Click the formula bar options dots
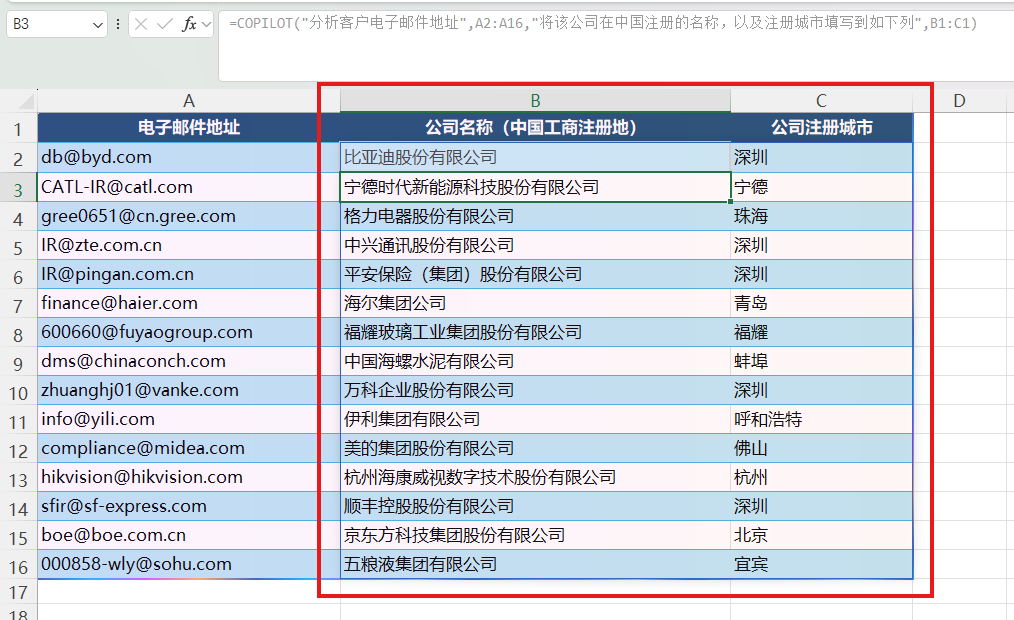 pos(118,25)
